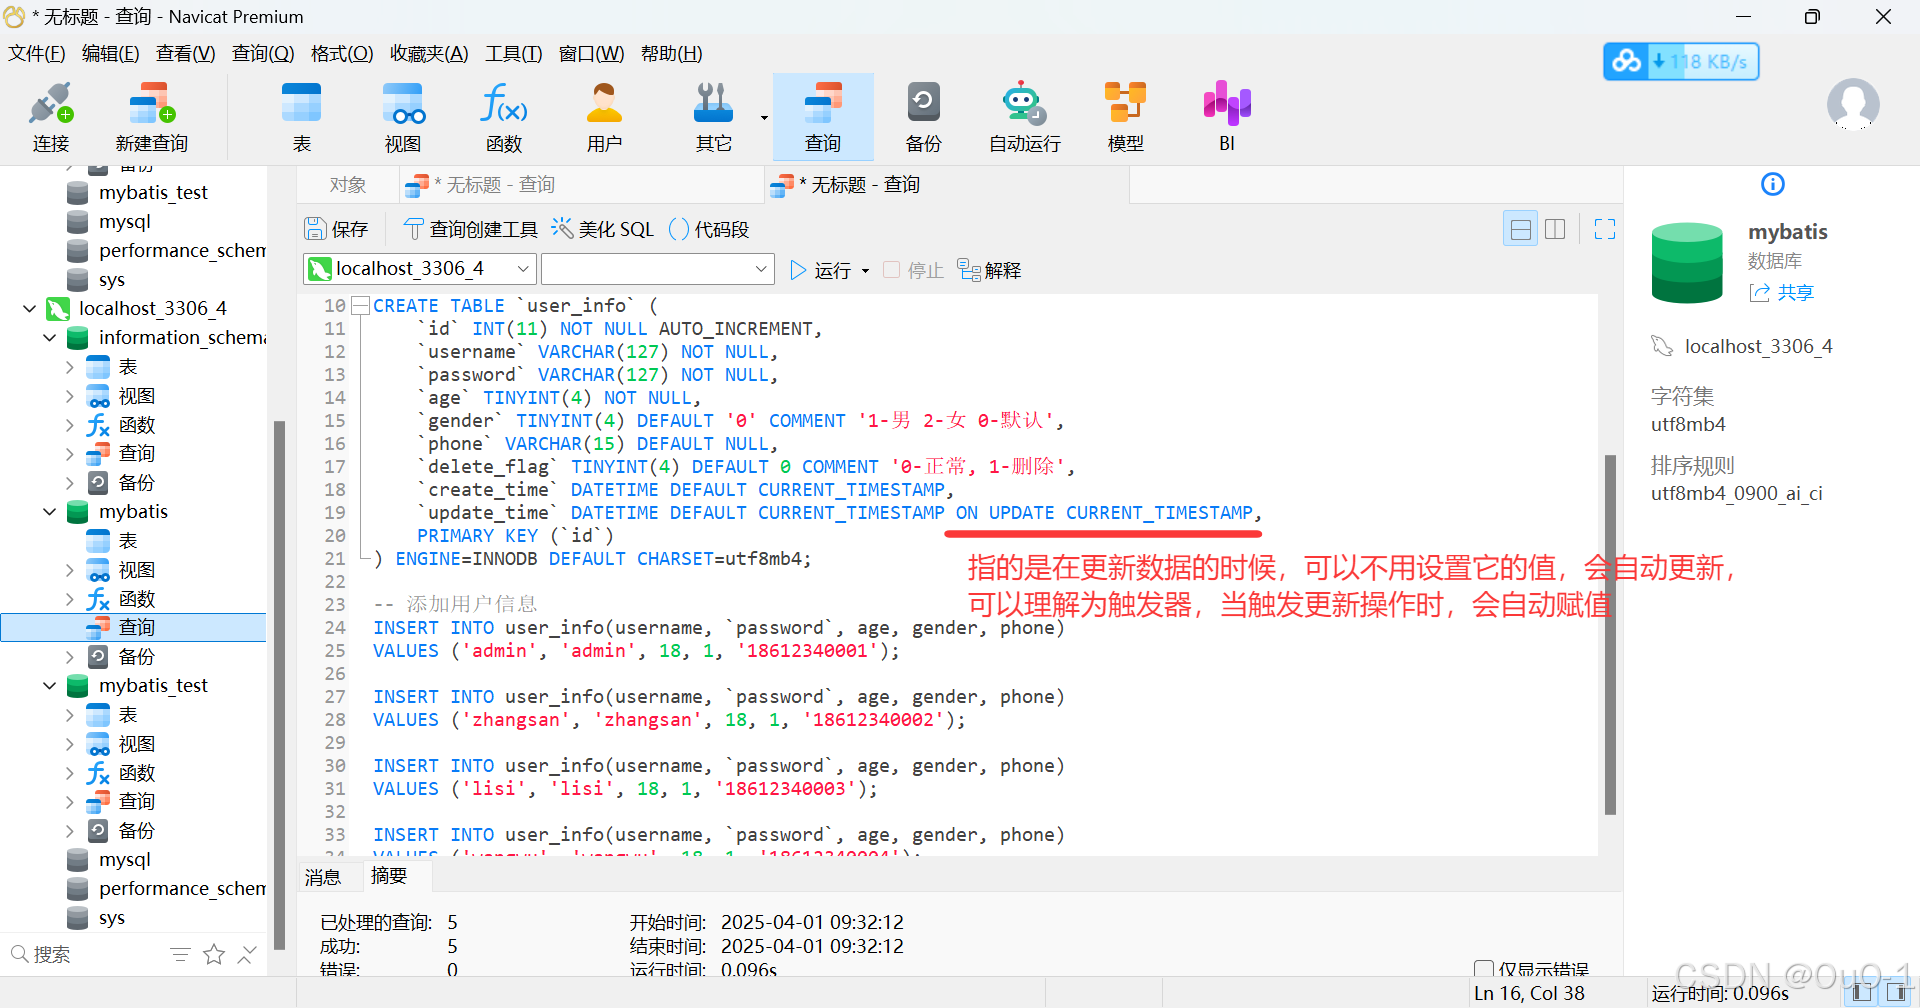Click the 共享 share link
Viewport: 1920px width, 1008px height.
pos(1781,293)
